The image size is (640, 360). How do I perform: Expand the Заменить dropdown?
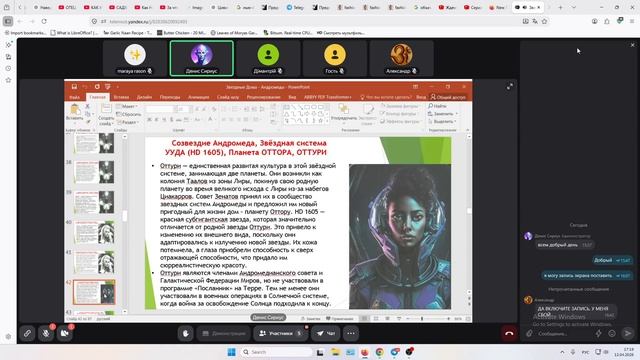coord(443,114)
